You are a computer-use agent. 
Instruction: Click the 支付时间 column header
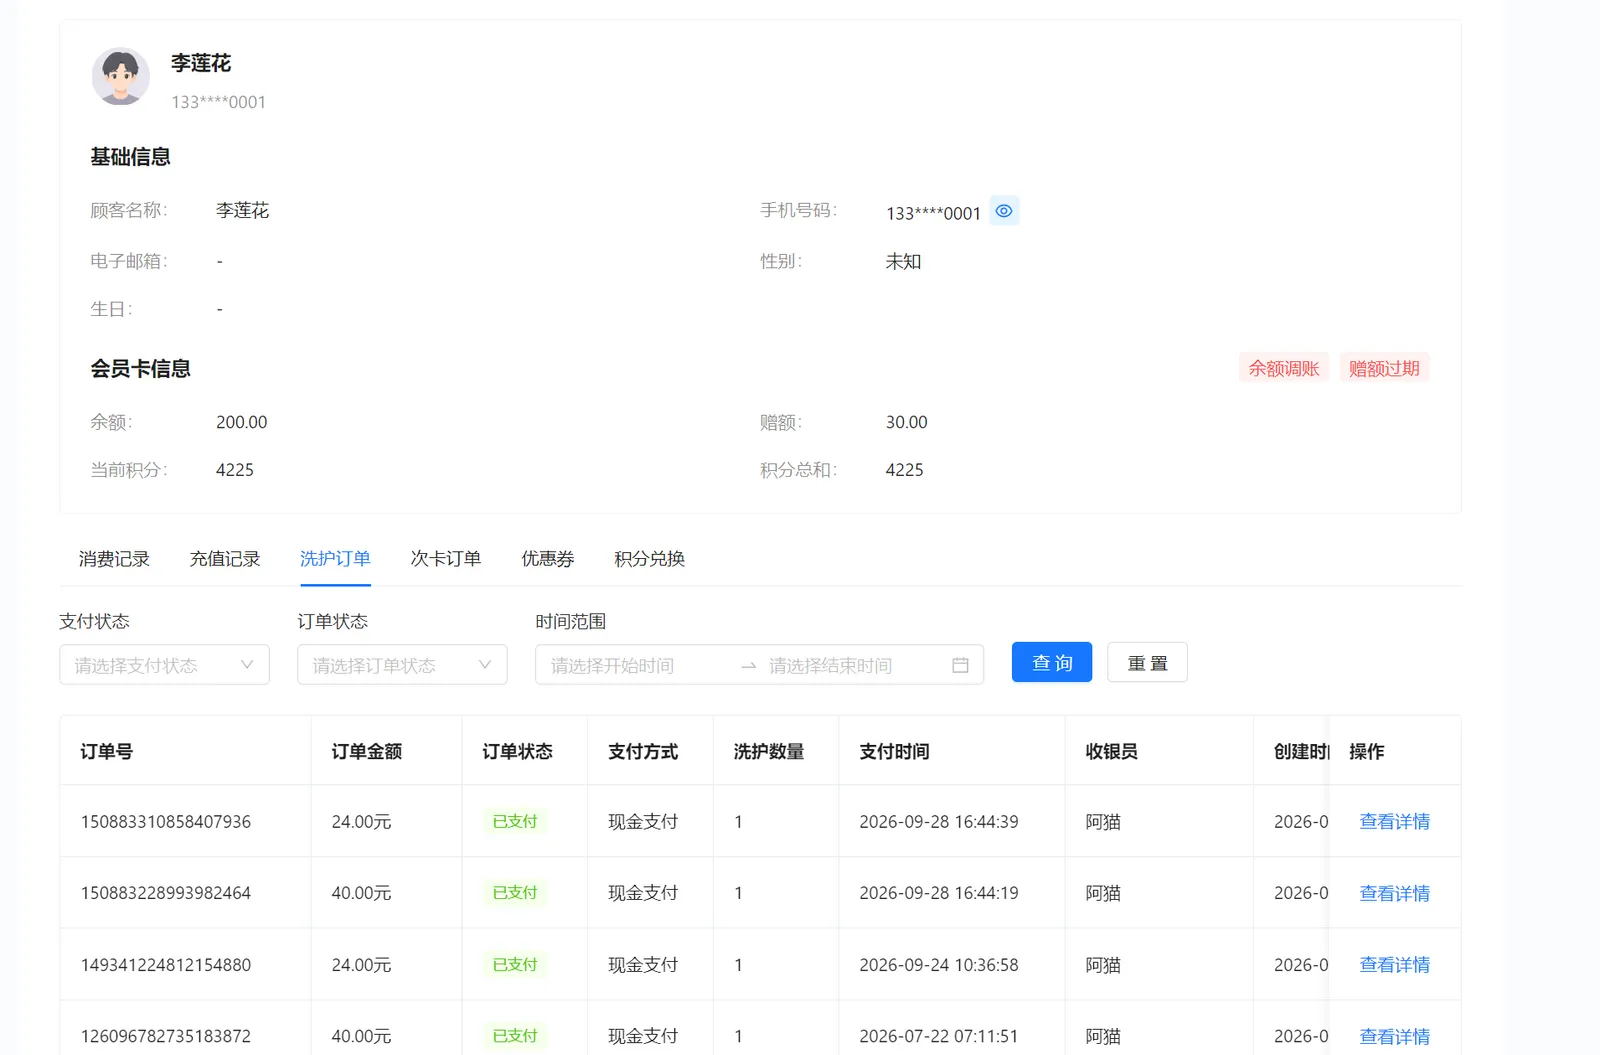point(895,752)
